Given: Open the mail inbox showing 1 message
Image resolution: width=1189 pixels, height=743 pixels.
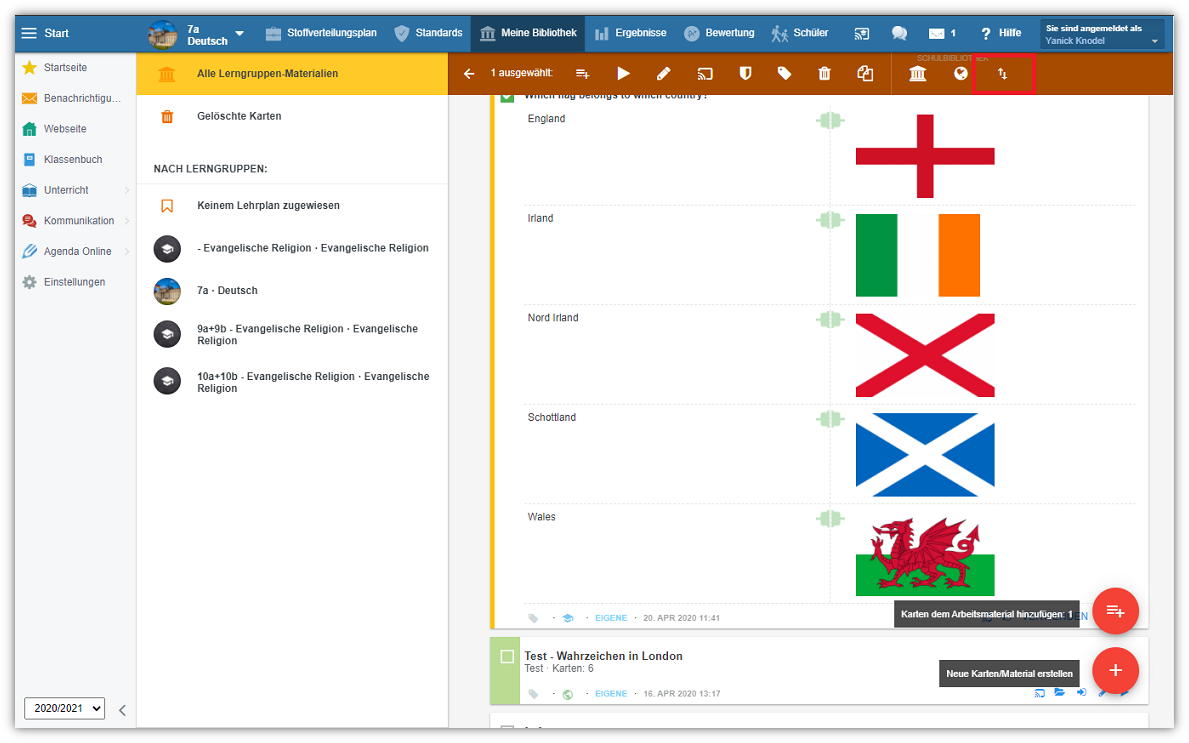Looking at the screenshot, I should click(942, 33).
